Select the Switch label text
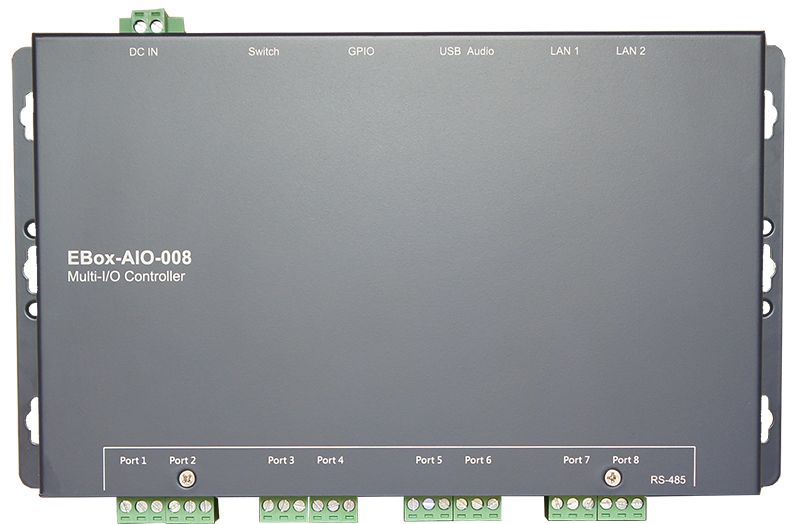 tap(264, 52)
